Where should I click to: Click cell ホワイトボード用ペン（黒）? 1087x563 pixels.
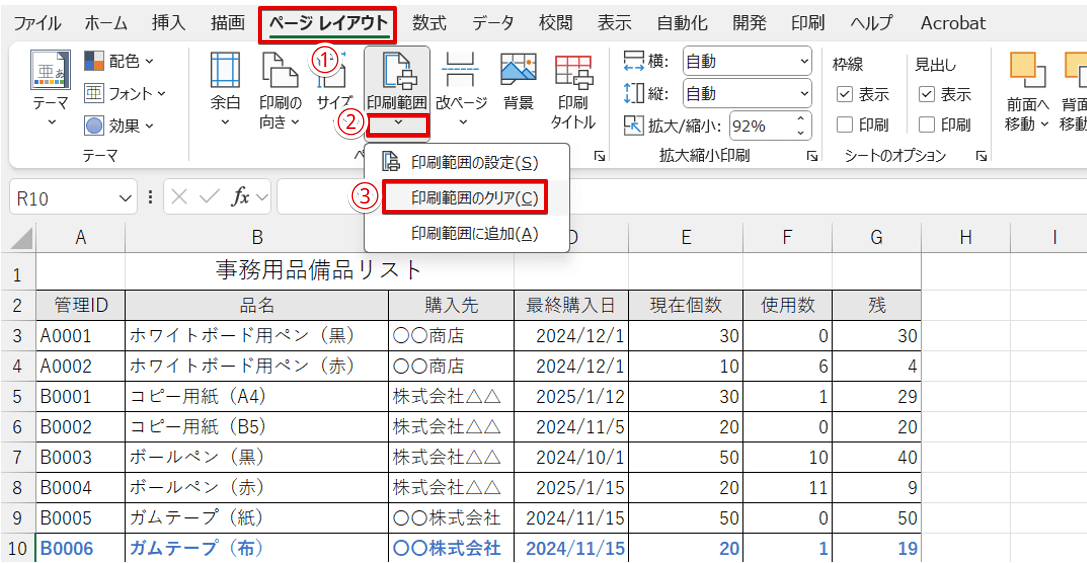257,336
